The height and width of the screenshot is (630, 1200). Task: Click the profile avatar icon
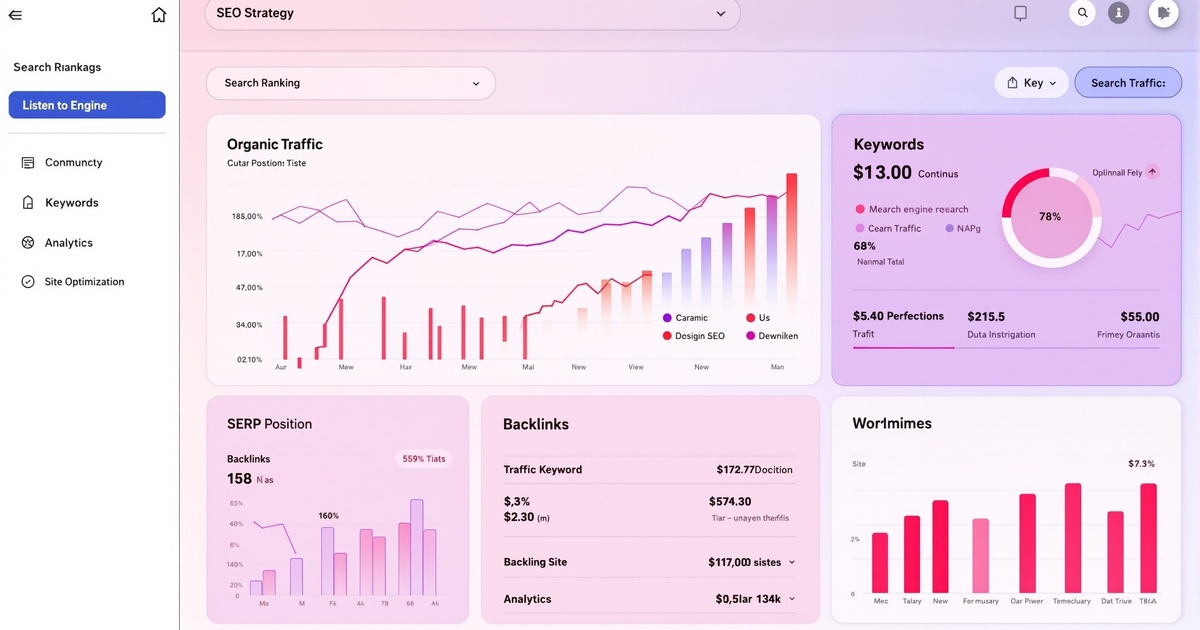(x=1163, y=13)
